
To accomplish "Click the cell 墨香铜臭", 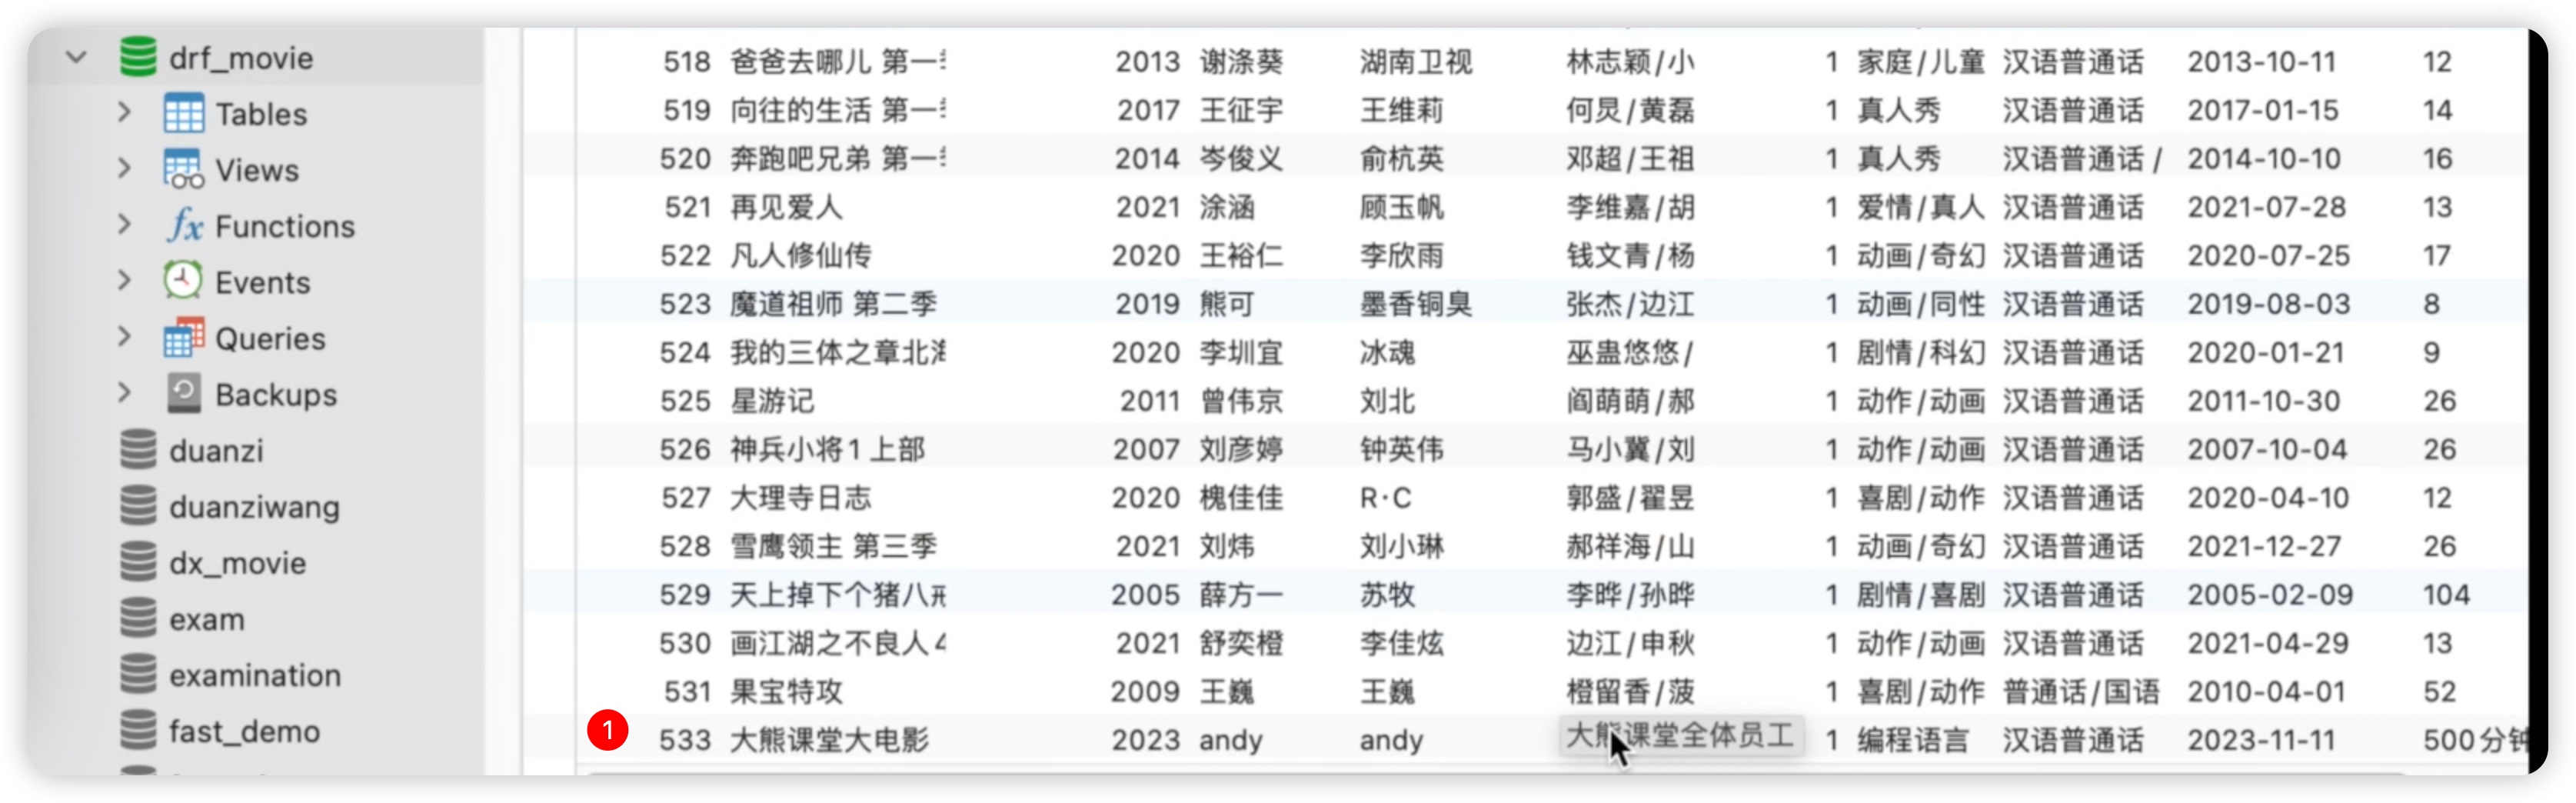I will pyautogui.click(x=1415, y=303).
